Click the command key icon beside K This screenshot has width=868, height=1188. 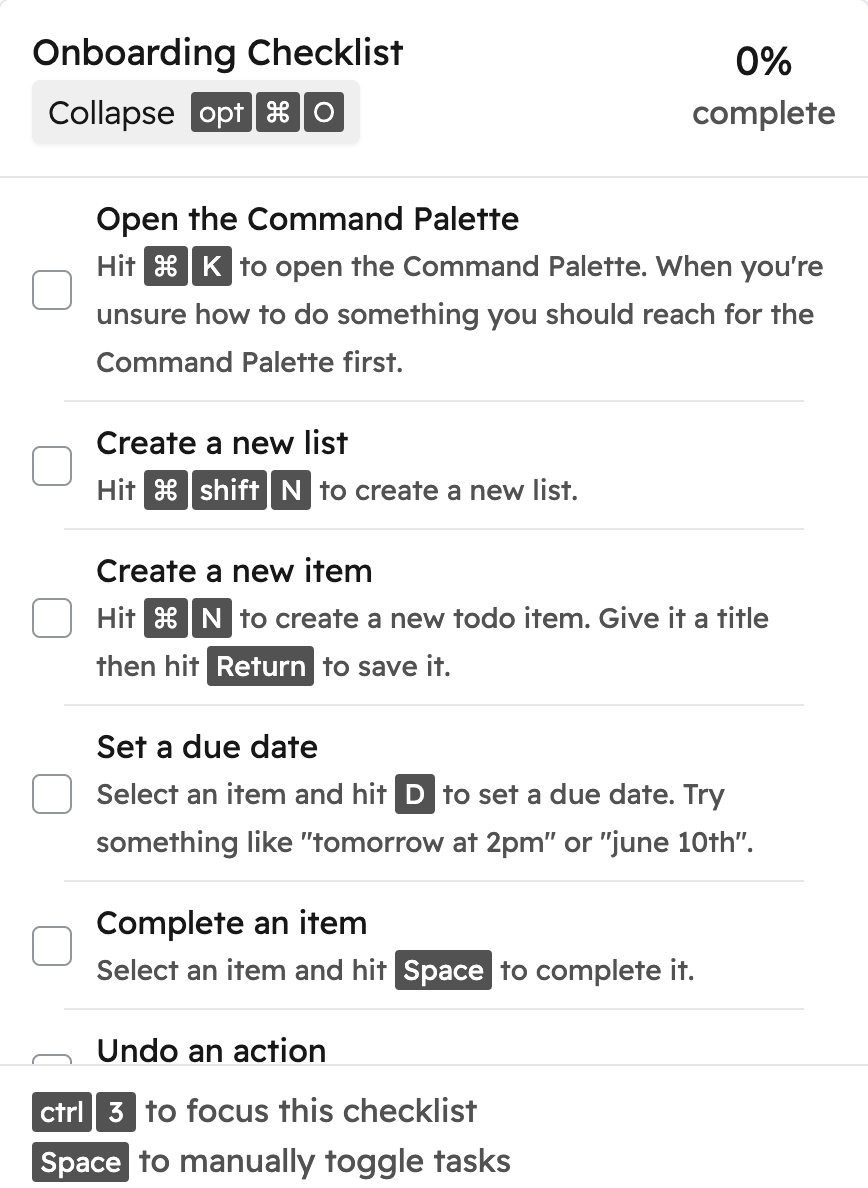166,267
